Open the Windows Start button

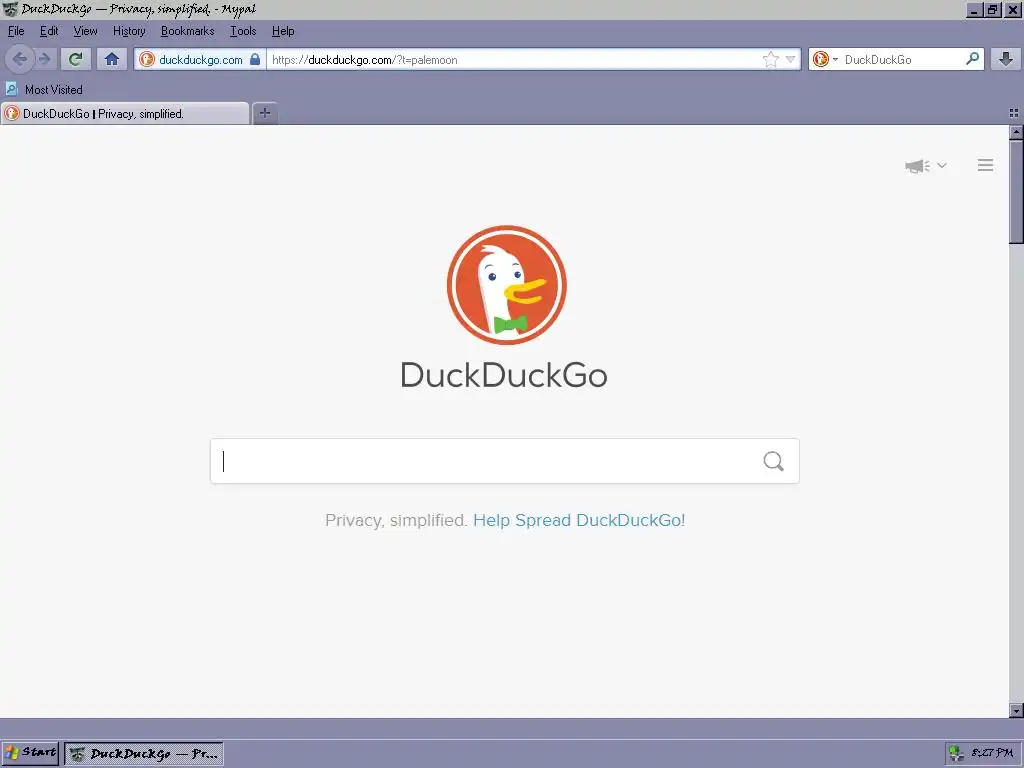click(x=30, y=753)
